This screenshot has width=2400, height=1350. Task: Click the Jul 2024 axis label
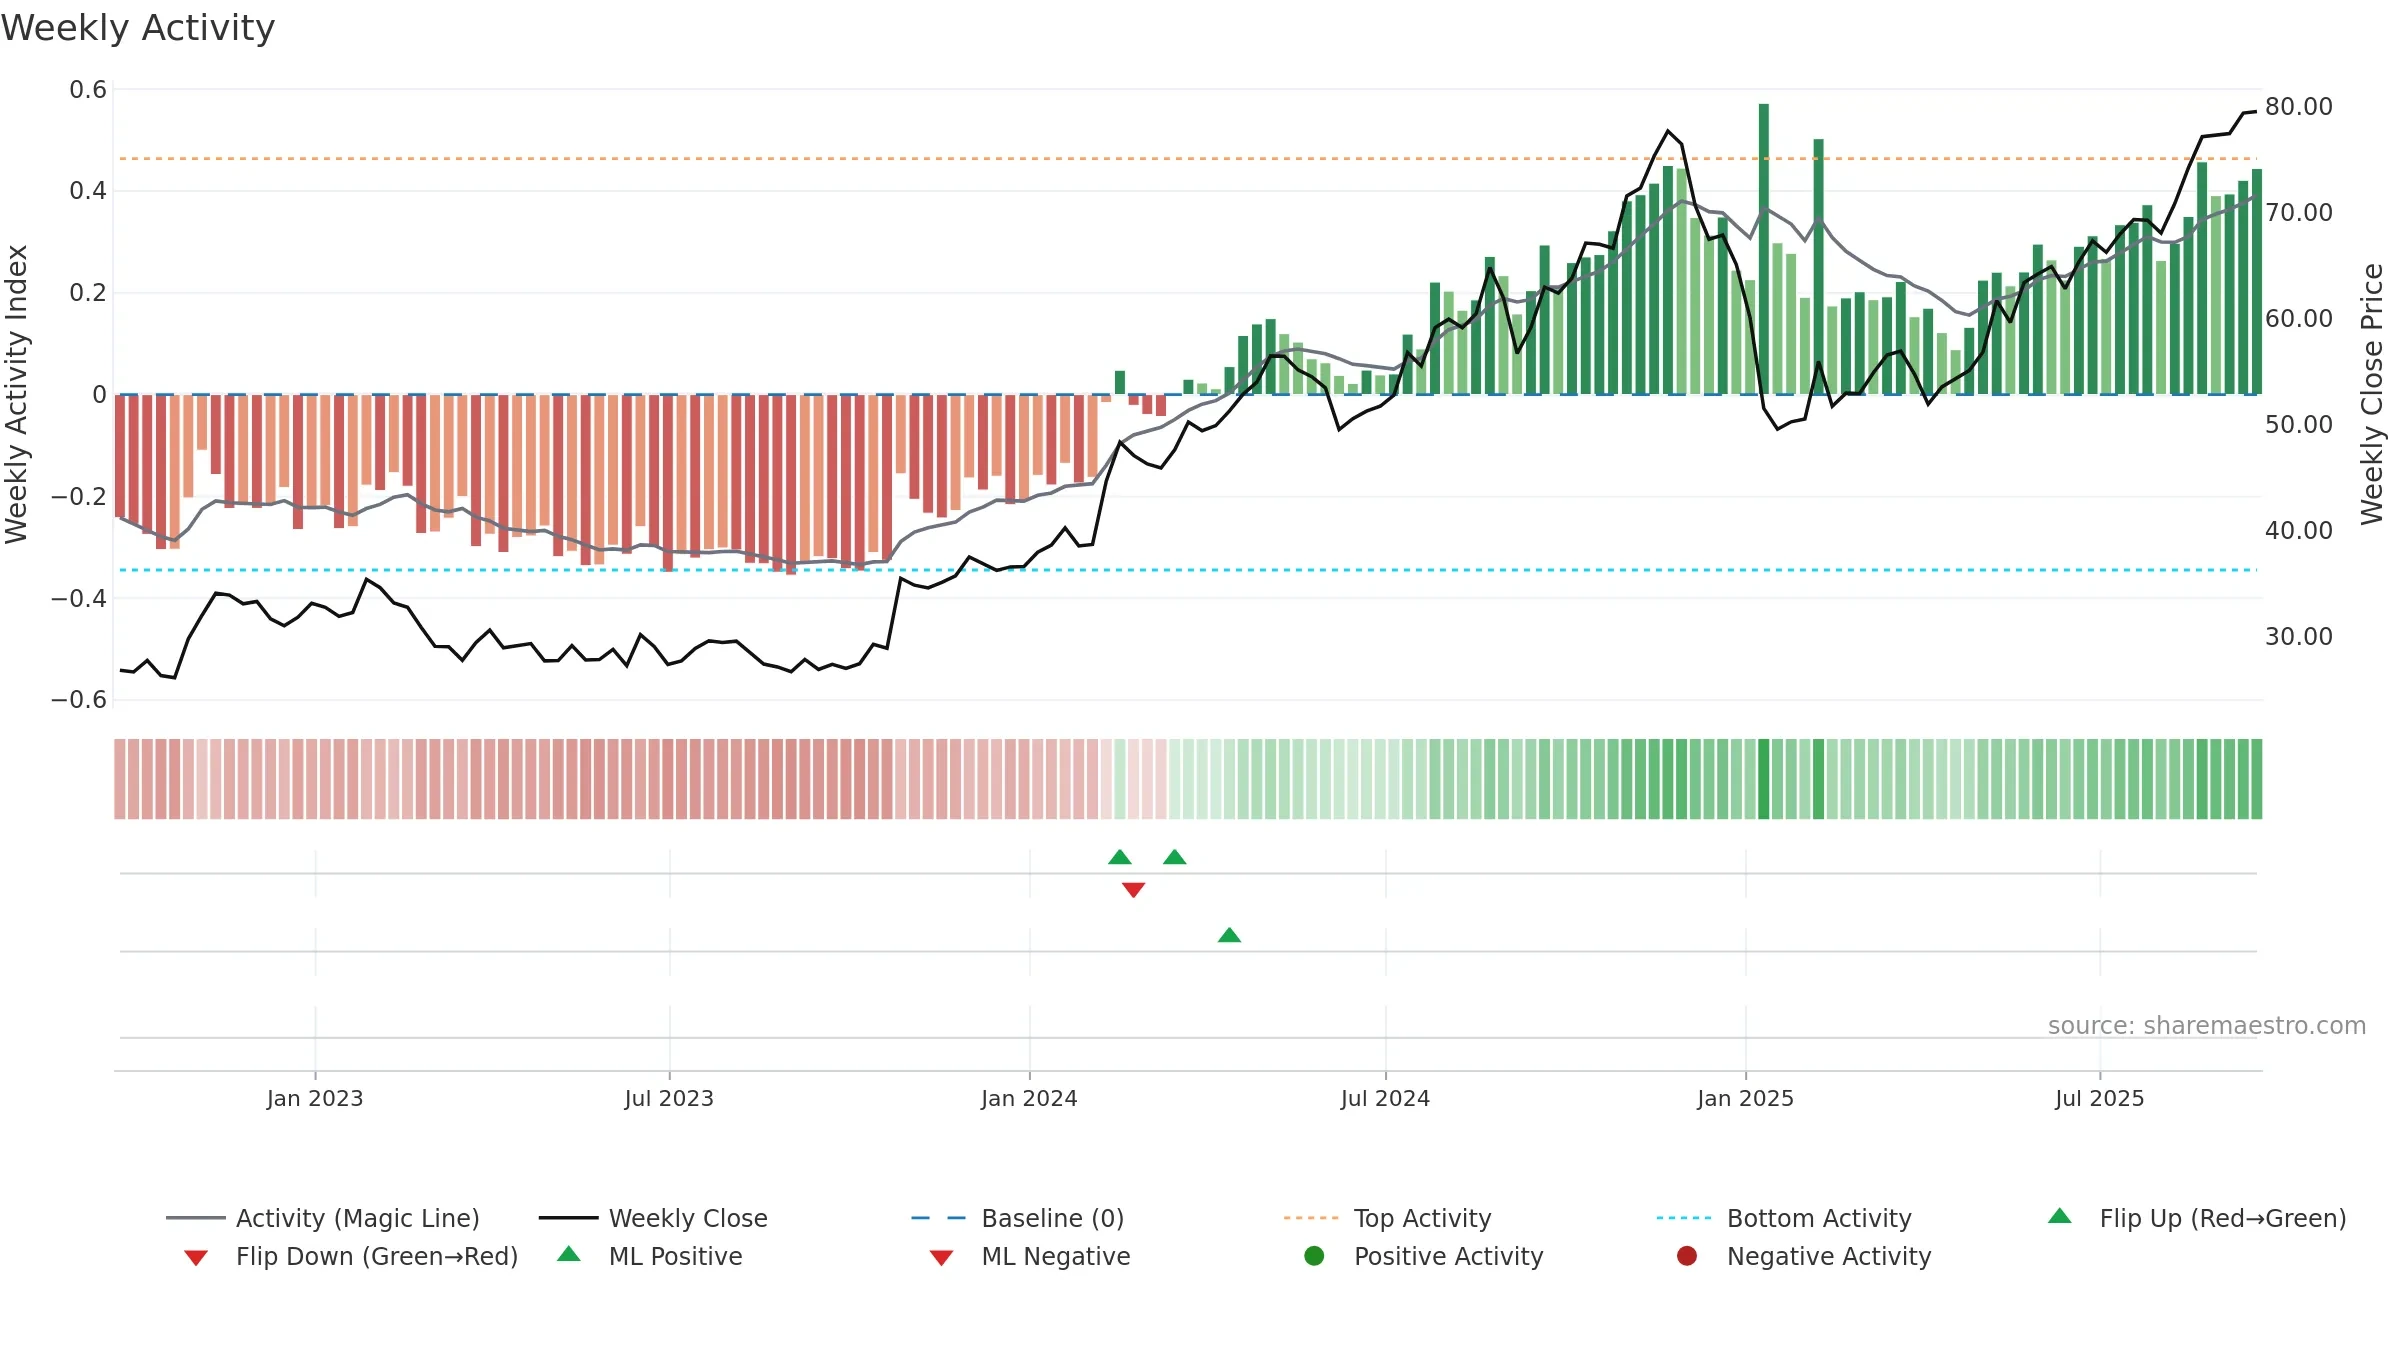[x=1385, y=1099]
